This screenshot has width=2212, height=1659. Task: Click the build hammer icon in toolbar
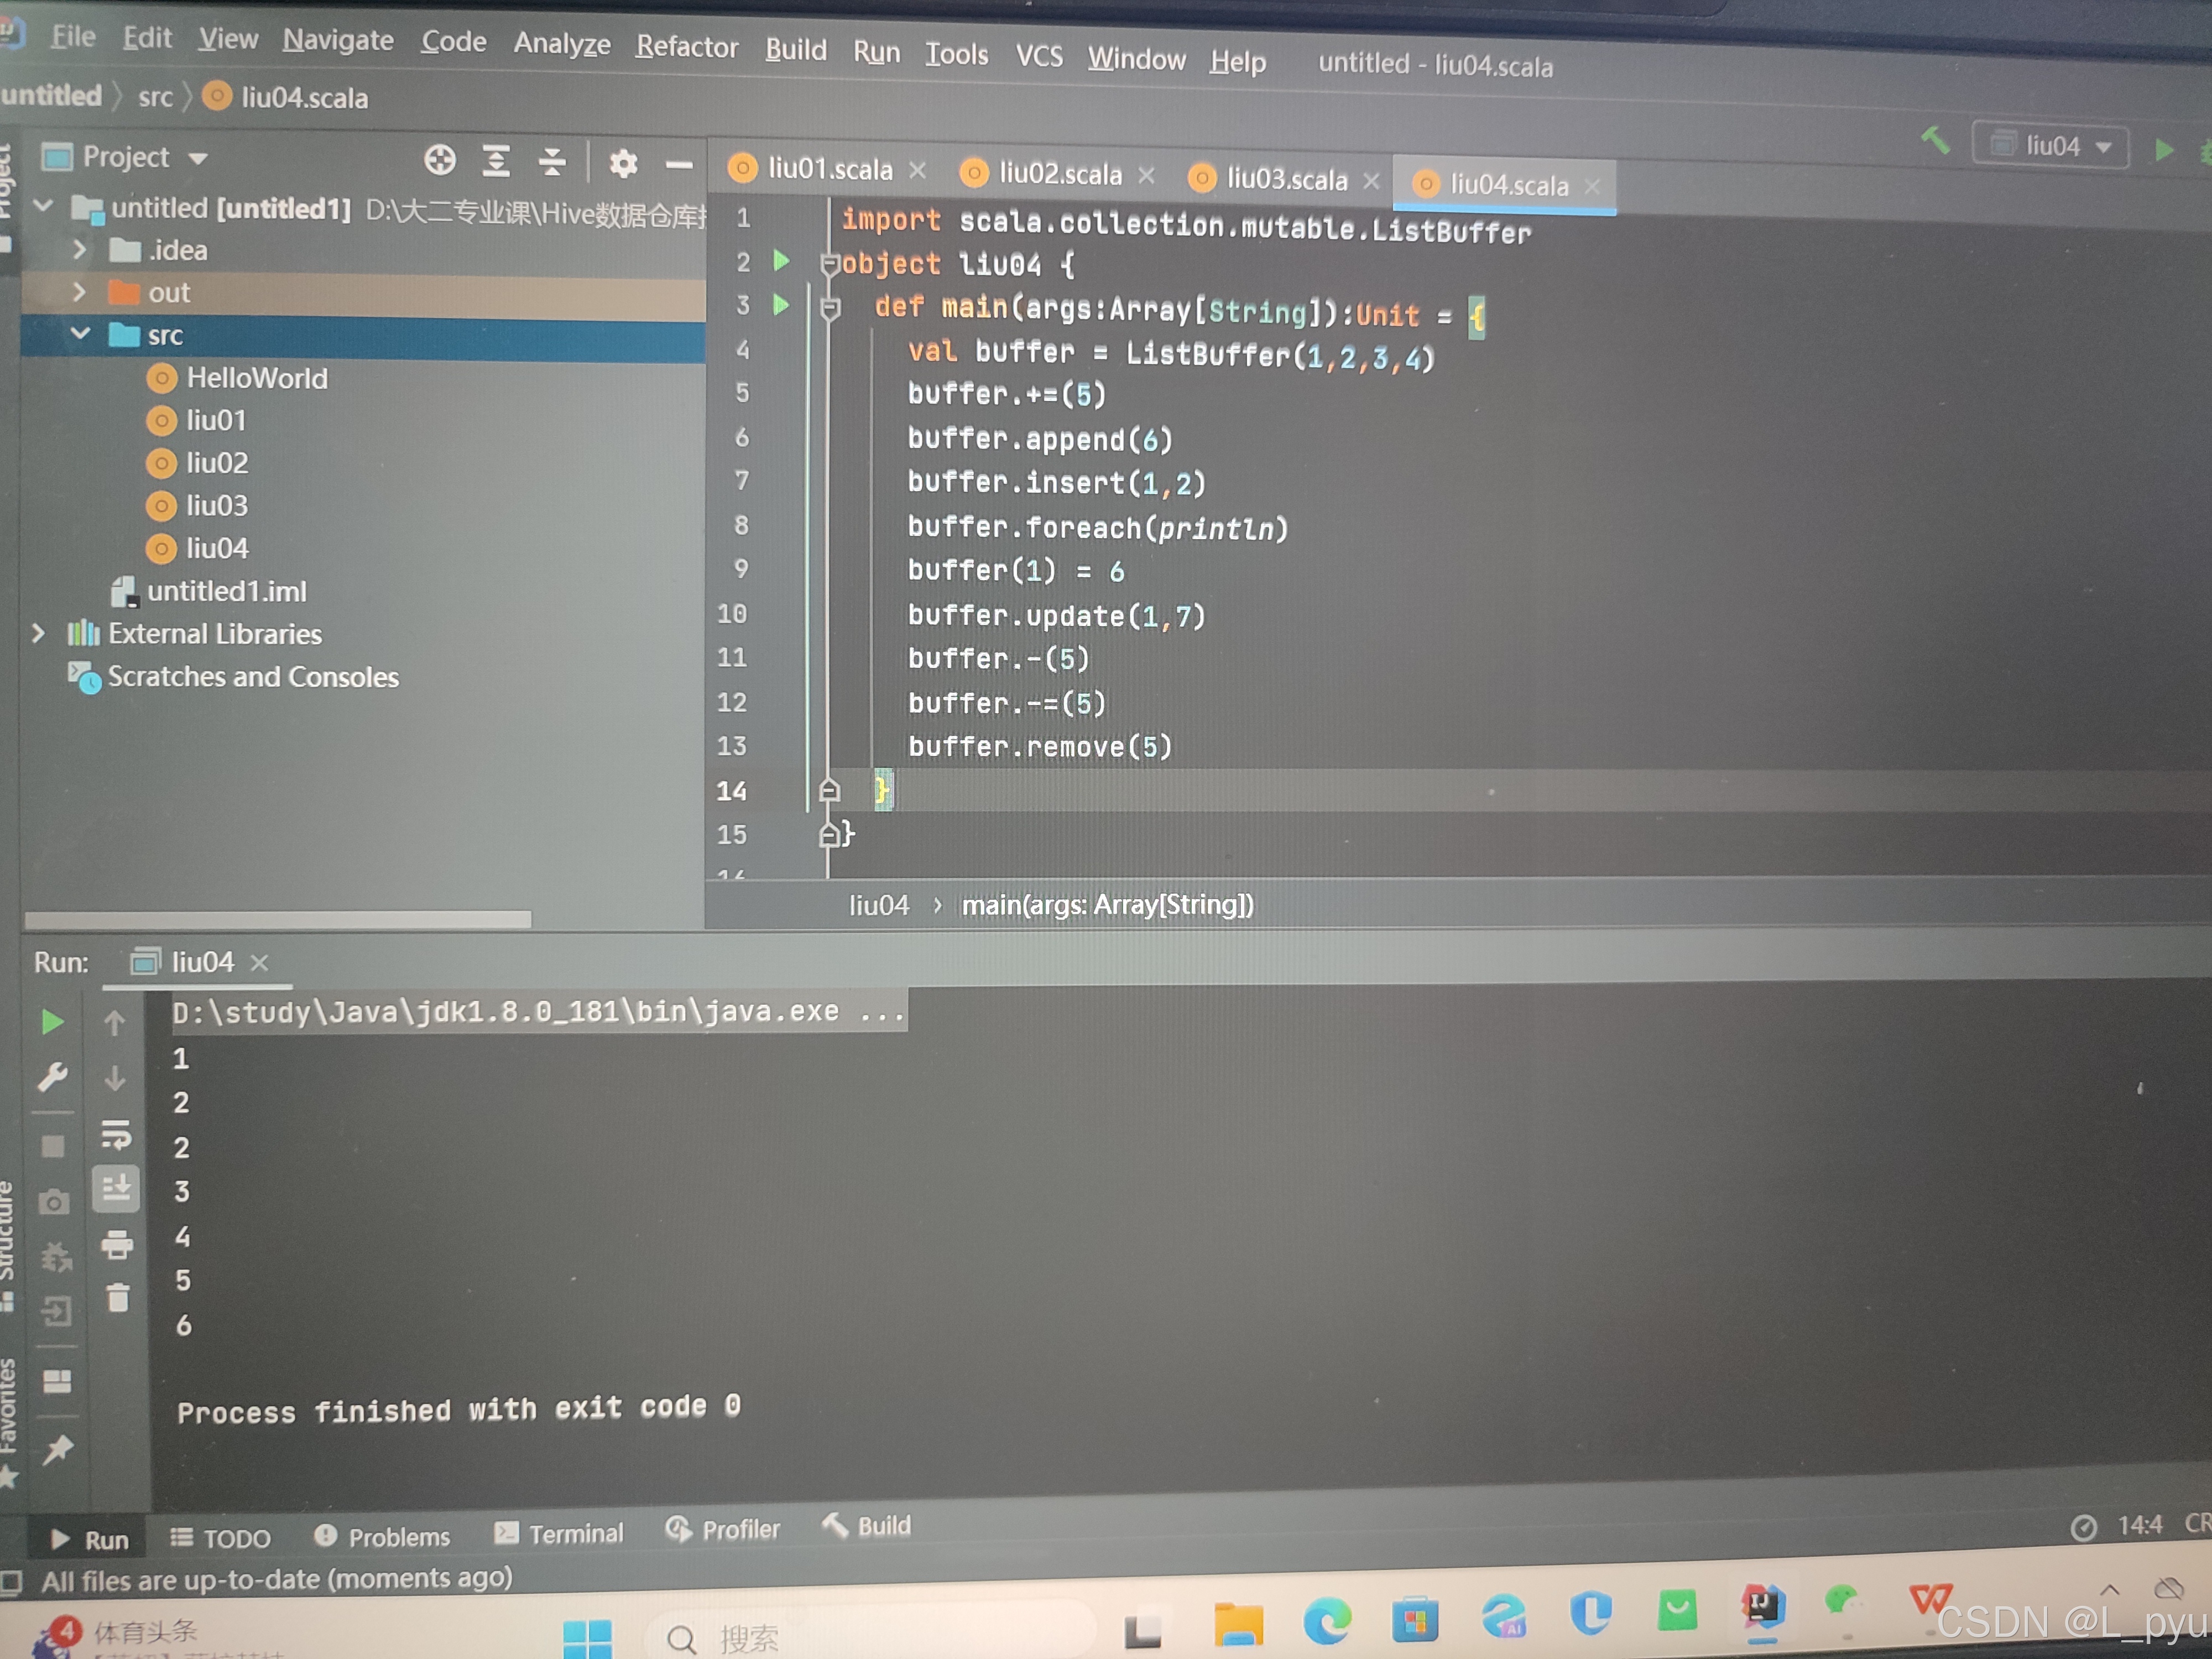(x=1935, y=141)
